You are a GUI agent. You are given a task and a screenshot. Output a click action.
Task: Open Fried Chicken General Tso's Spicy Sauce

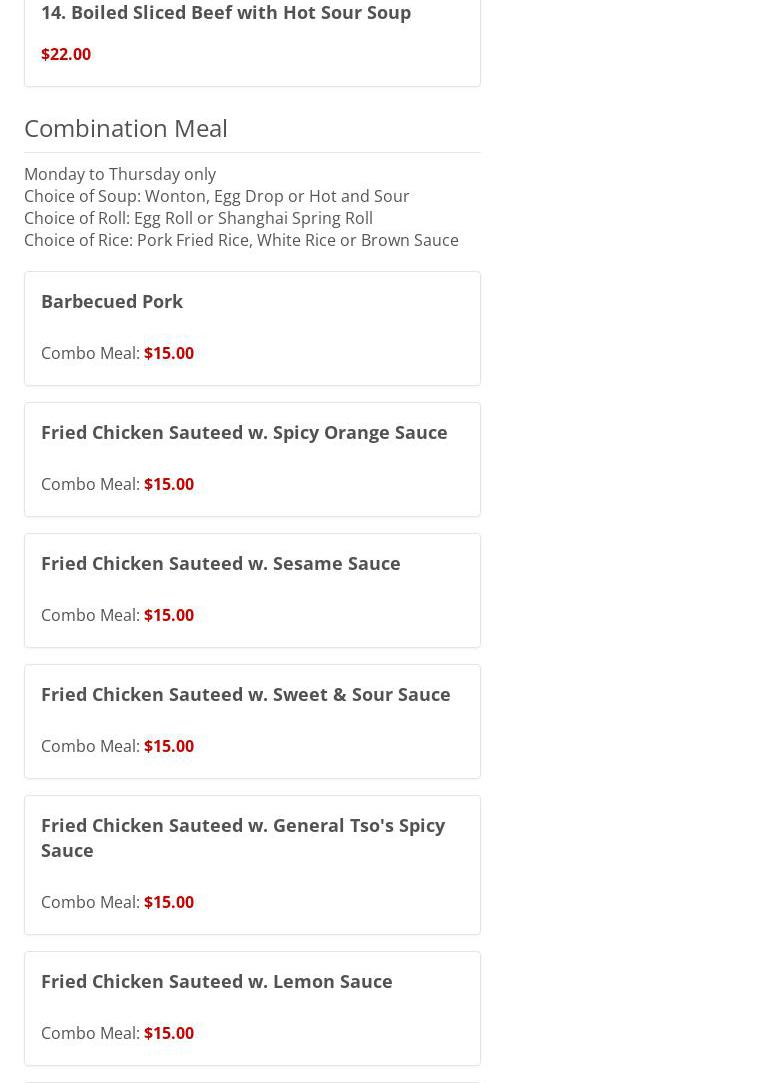tap(243, 837)
